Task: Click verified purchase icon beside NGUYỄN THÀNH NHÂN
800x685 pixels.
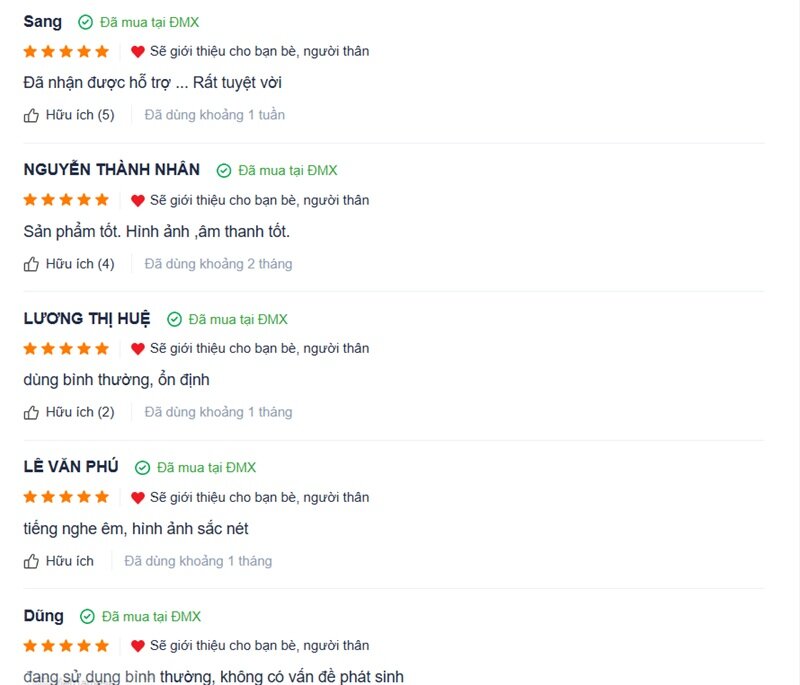Action: coord(224,170)
